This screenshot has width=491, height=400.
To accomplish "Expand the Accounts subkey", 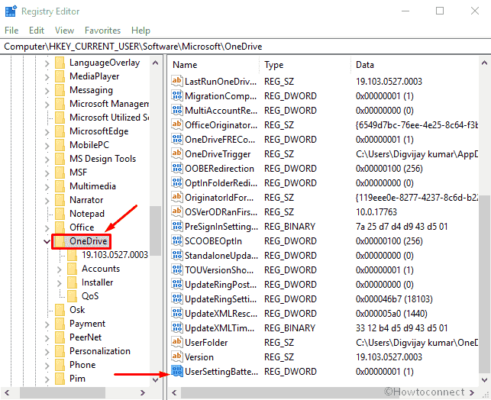I will 59,269.
